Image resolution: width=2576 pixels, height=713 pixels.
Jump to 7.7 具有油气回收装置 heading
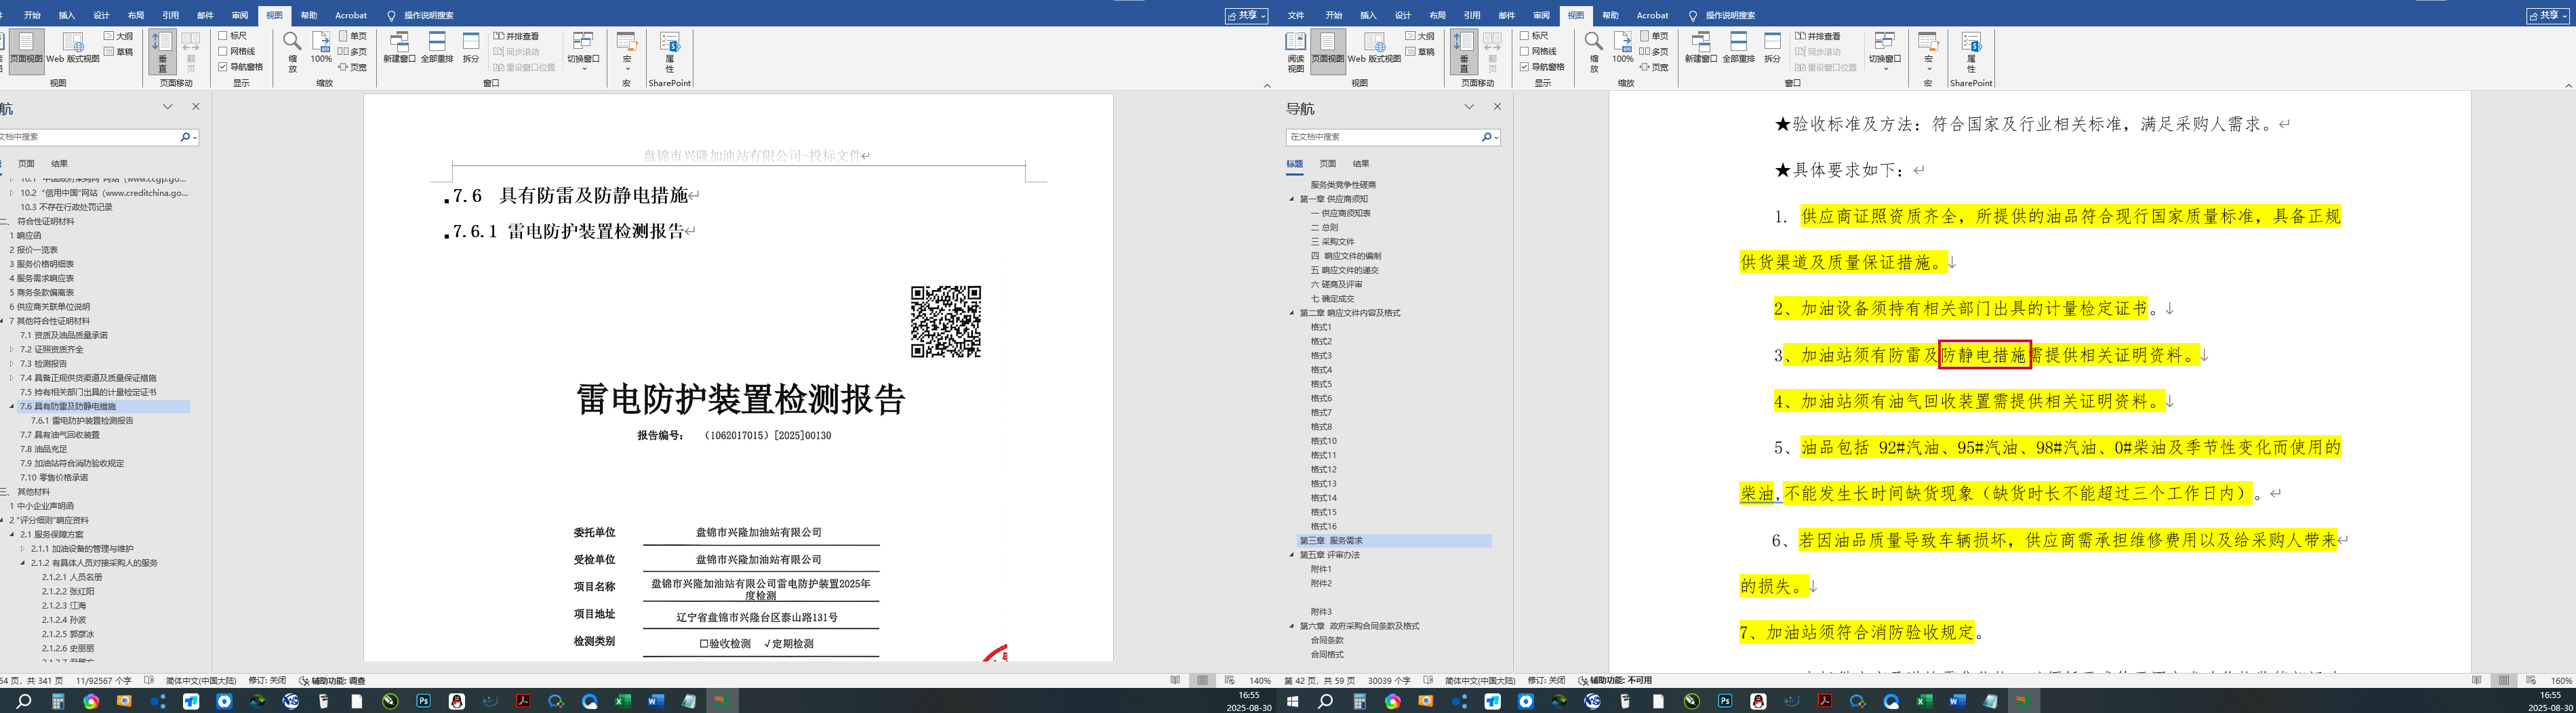(x=60, y=435)
